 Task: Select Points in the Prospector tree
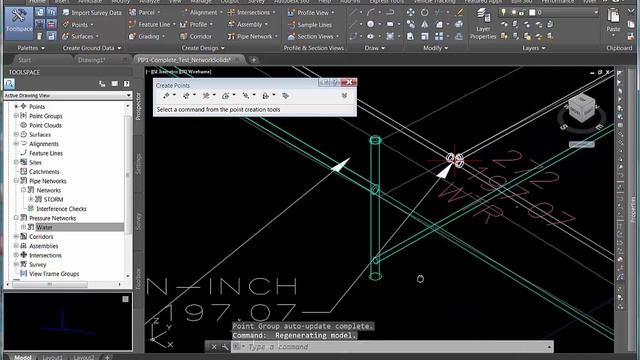(37, 107)
